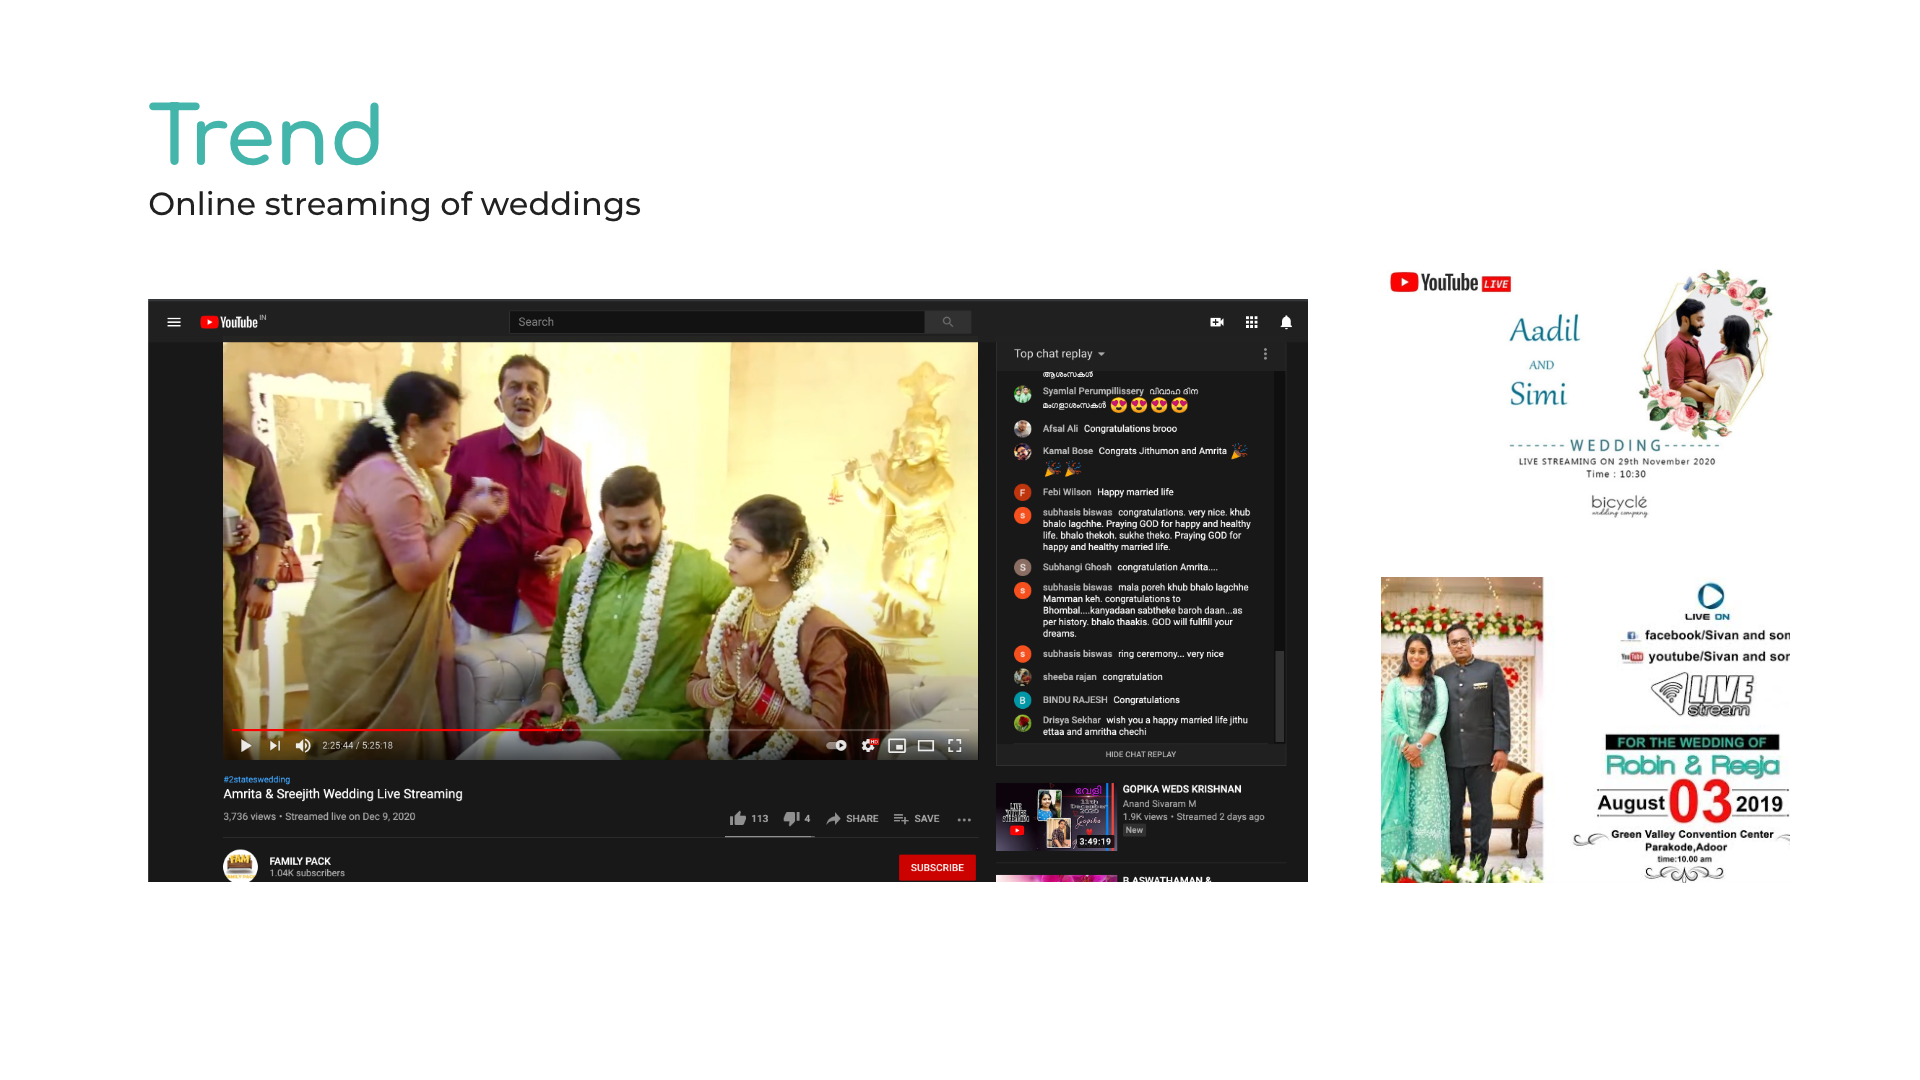The image size is (1920, 1080).
Task: Click the LIVE stream logo on the Robin & Reeja poster
Action: click(1701, 694)
